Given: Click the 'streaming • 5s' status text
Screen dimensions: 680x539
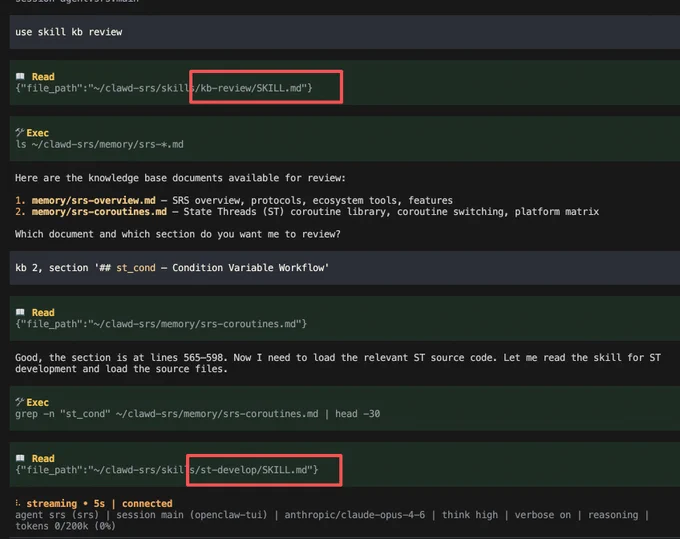Looking at the screenshot, I should click(x=65, y=503).
